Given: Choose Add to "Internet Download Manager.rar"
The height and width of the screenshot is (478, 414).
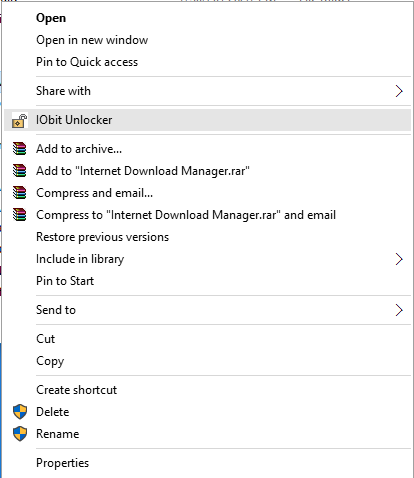Looking at the screenshot, I should point(207,171).
